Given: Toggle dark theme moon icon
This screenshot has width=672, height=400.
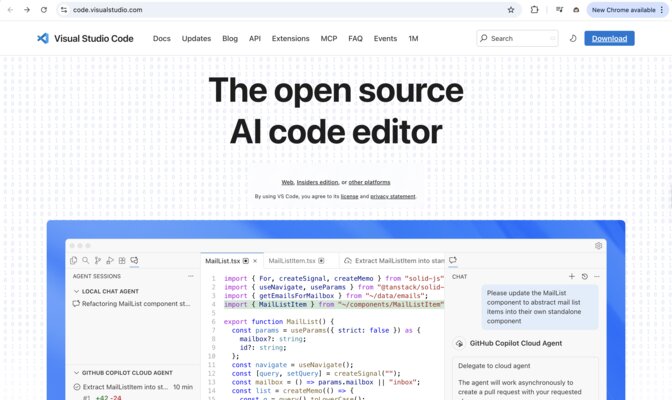Looking at the screenshot, I should tap(573, 38).
